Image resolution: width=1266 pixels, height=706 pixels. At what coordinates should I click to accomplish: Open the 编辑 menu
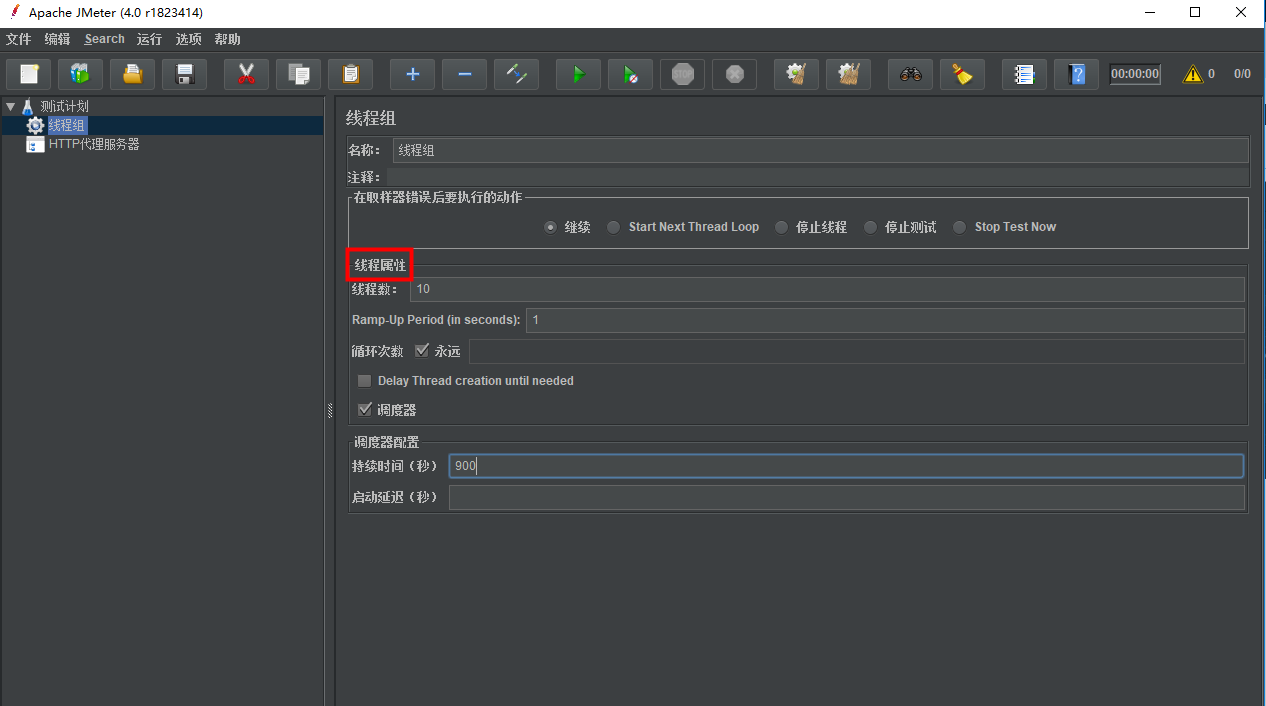pos(58,39)
